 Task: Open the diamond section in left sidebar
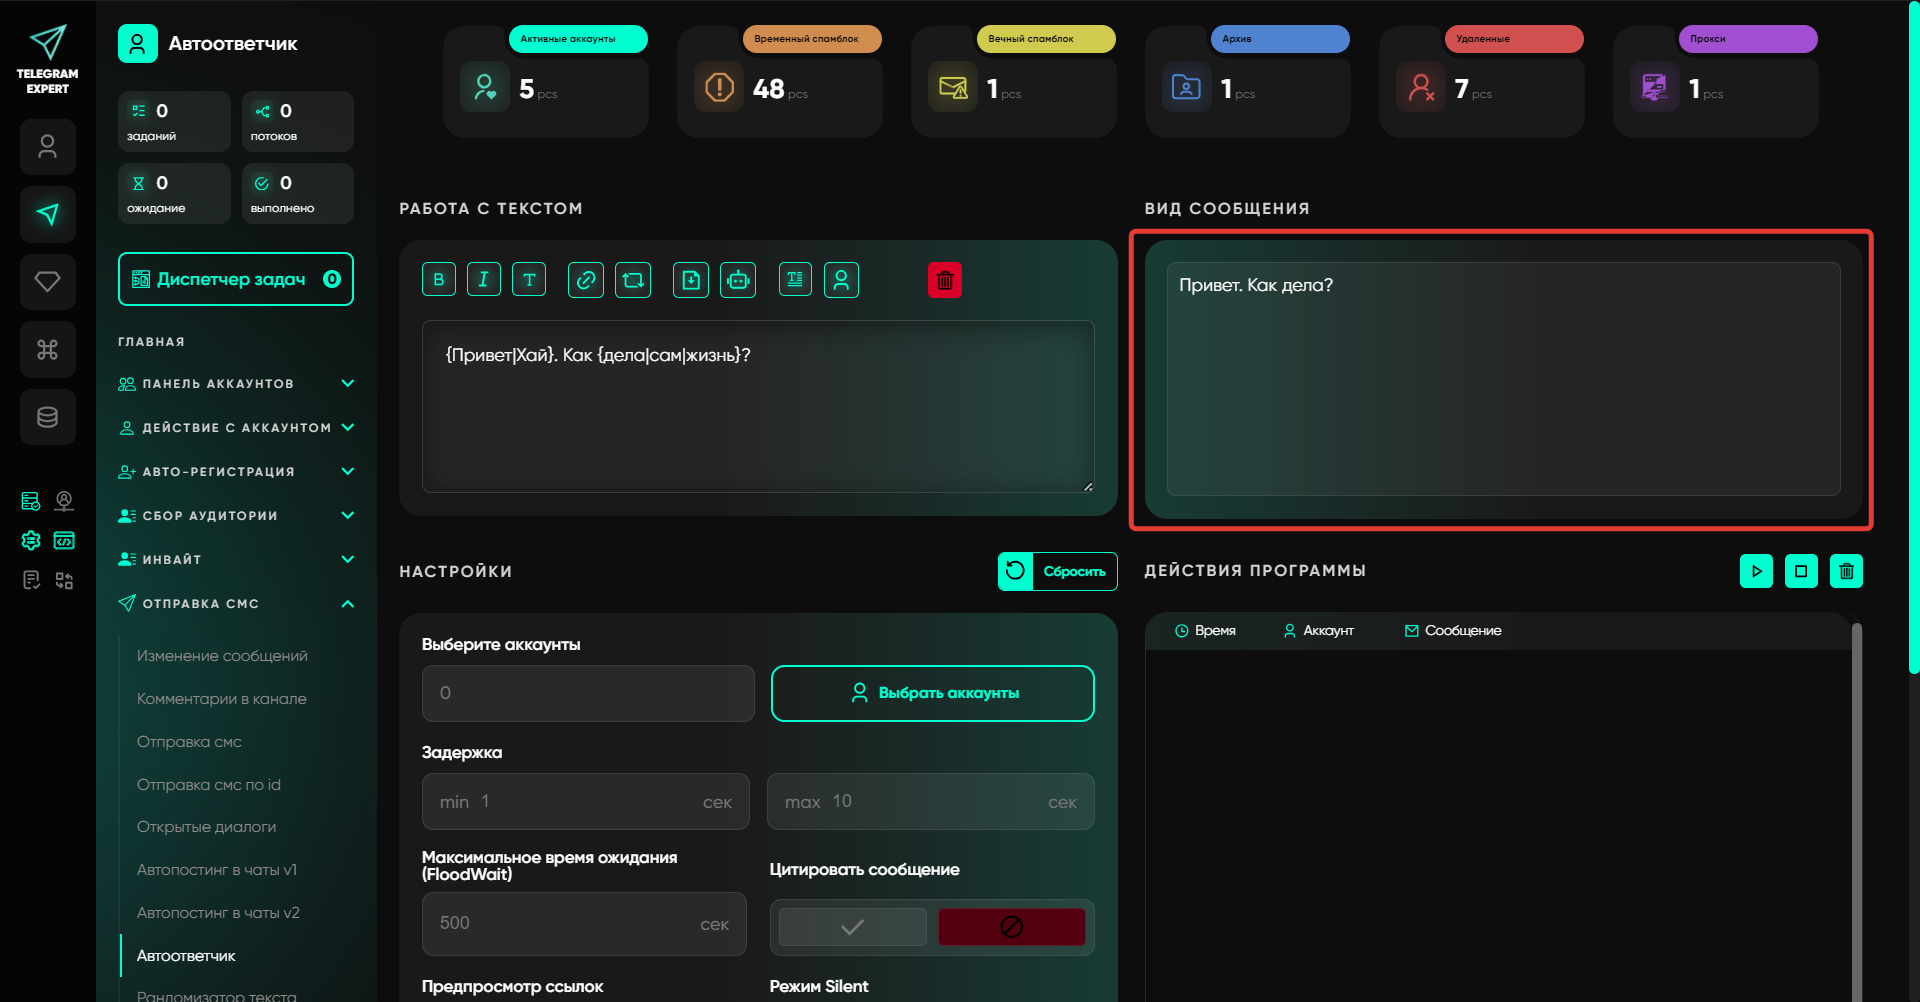[x=47, y=282]
